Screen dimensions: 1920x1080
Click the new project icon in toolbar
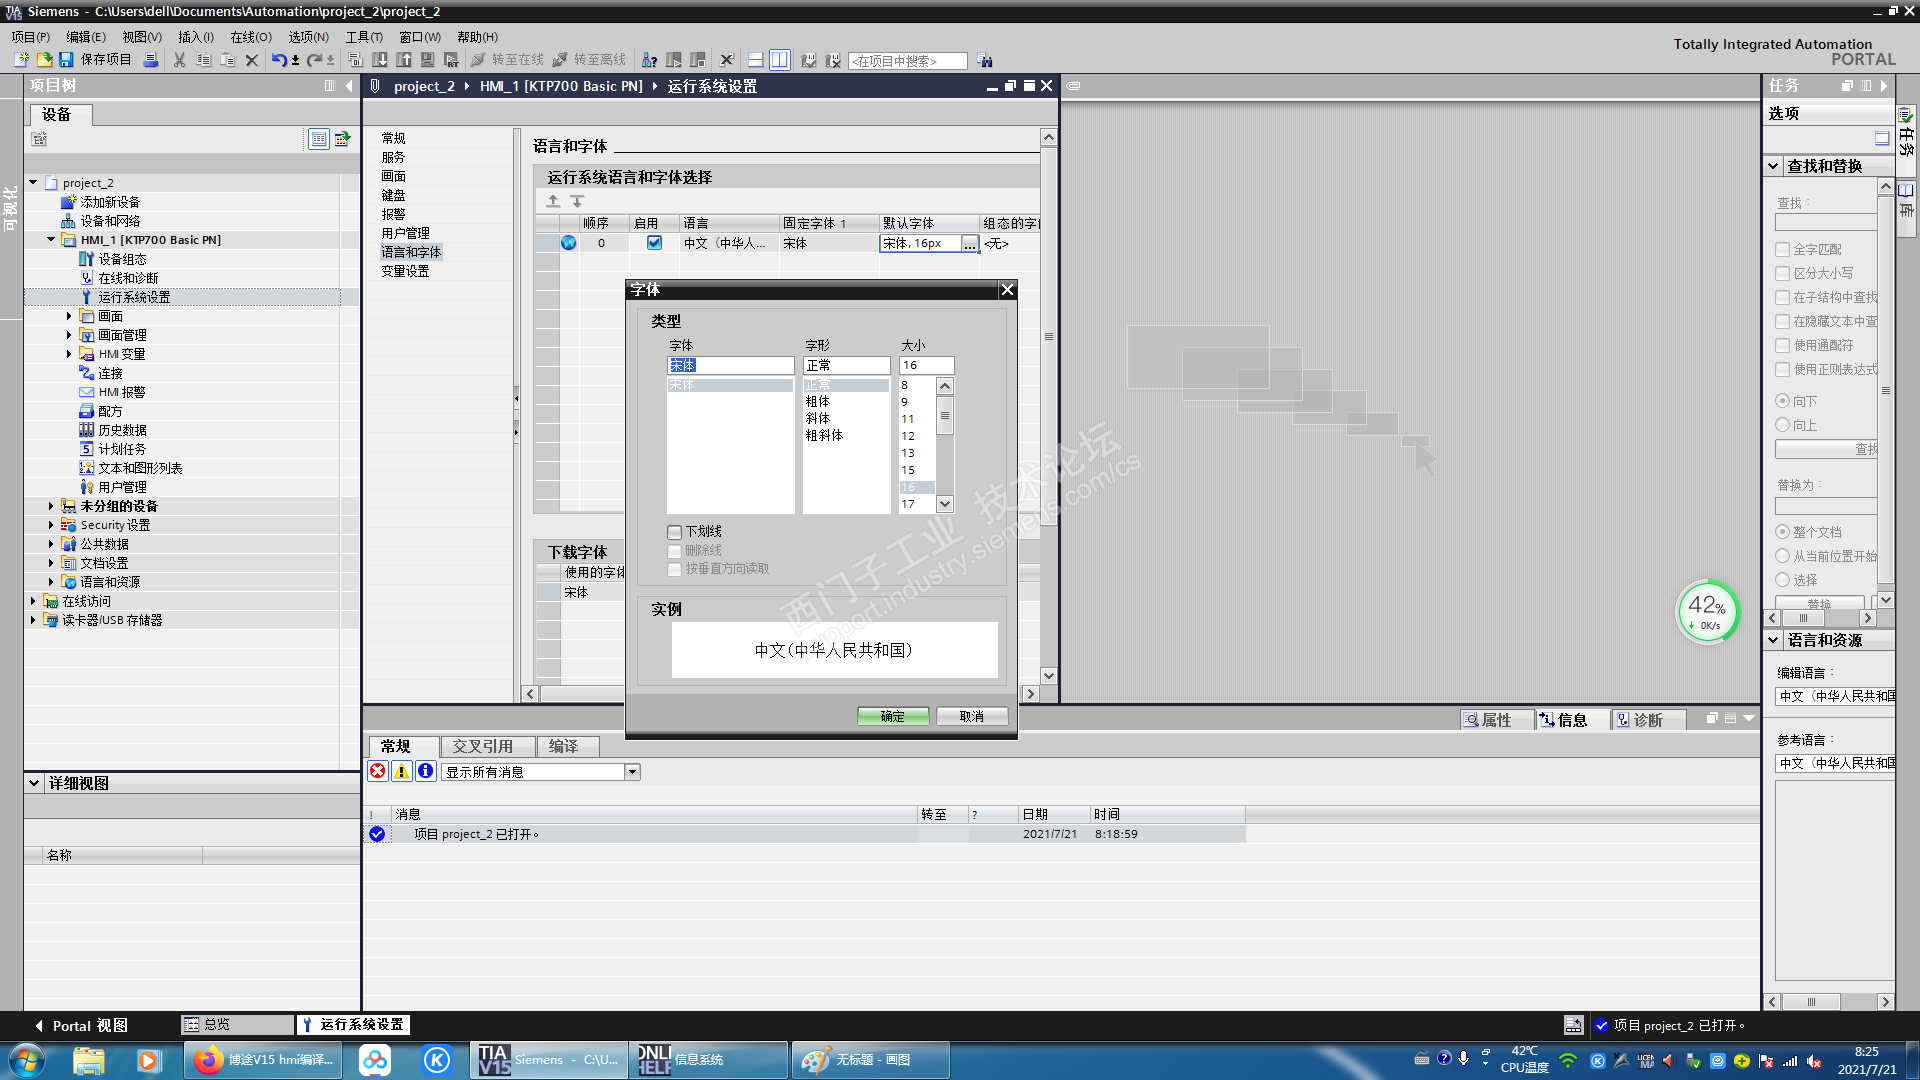(21, 60)
